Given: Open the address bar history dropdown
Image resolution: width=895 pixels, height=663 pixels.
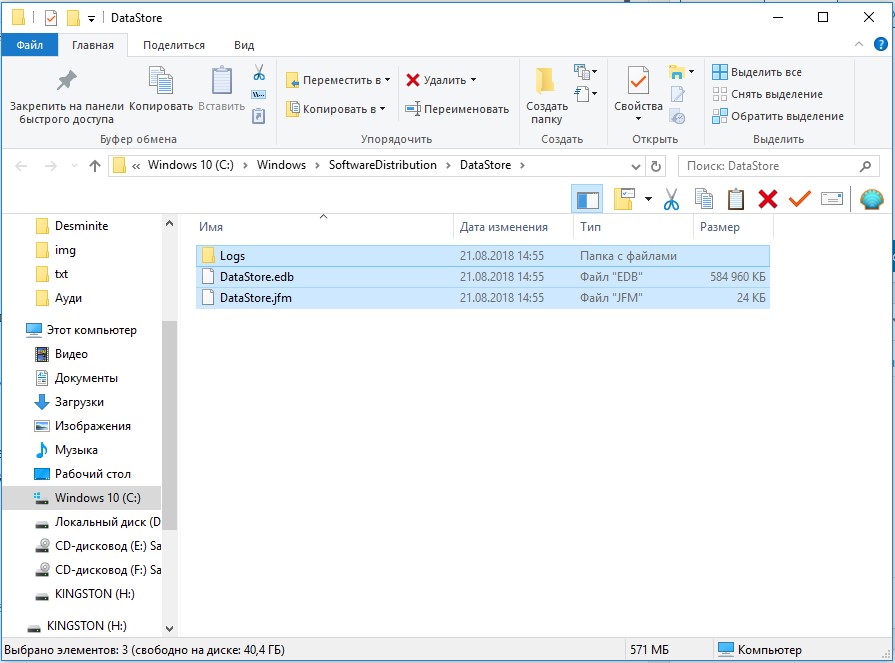Looking at the screenshot, I should 635,166.
